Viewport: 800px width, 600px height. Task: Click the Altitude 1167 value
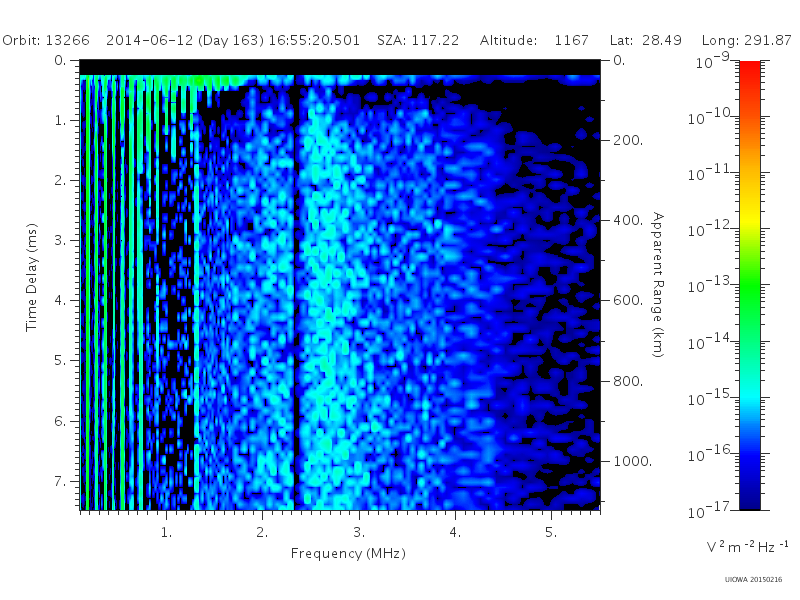(x=534, y=40)
